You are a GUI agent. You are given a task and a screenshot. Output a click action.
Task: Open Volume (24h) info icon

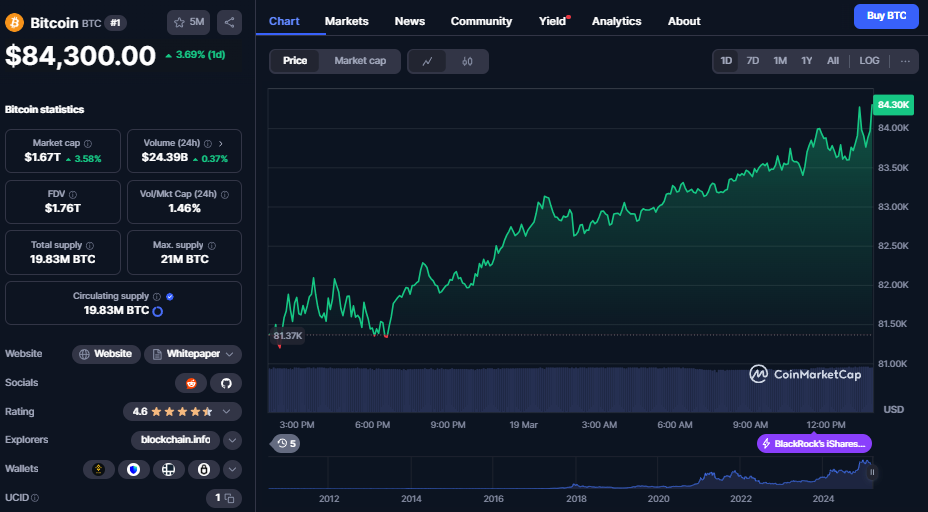coord(208,143)
